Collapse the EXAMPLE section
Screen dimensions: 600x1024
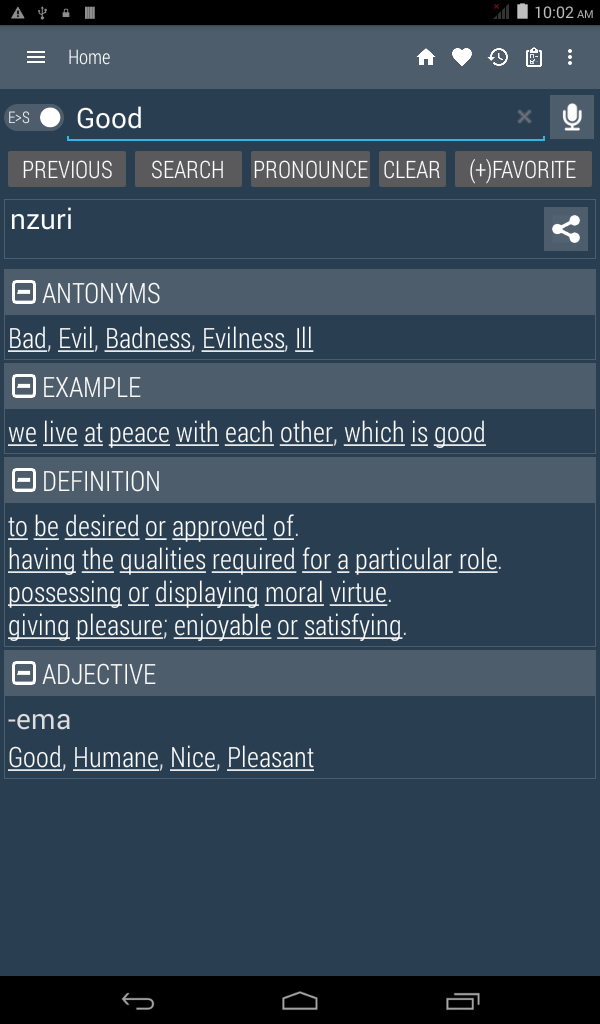click(x=24, y=387)
